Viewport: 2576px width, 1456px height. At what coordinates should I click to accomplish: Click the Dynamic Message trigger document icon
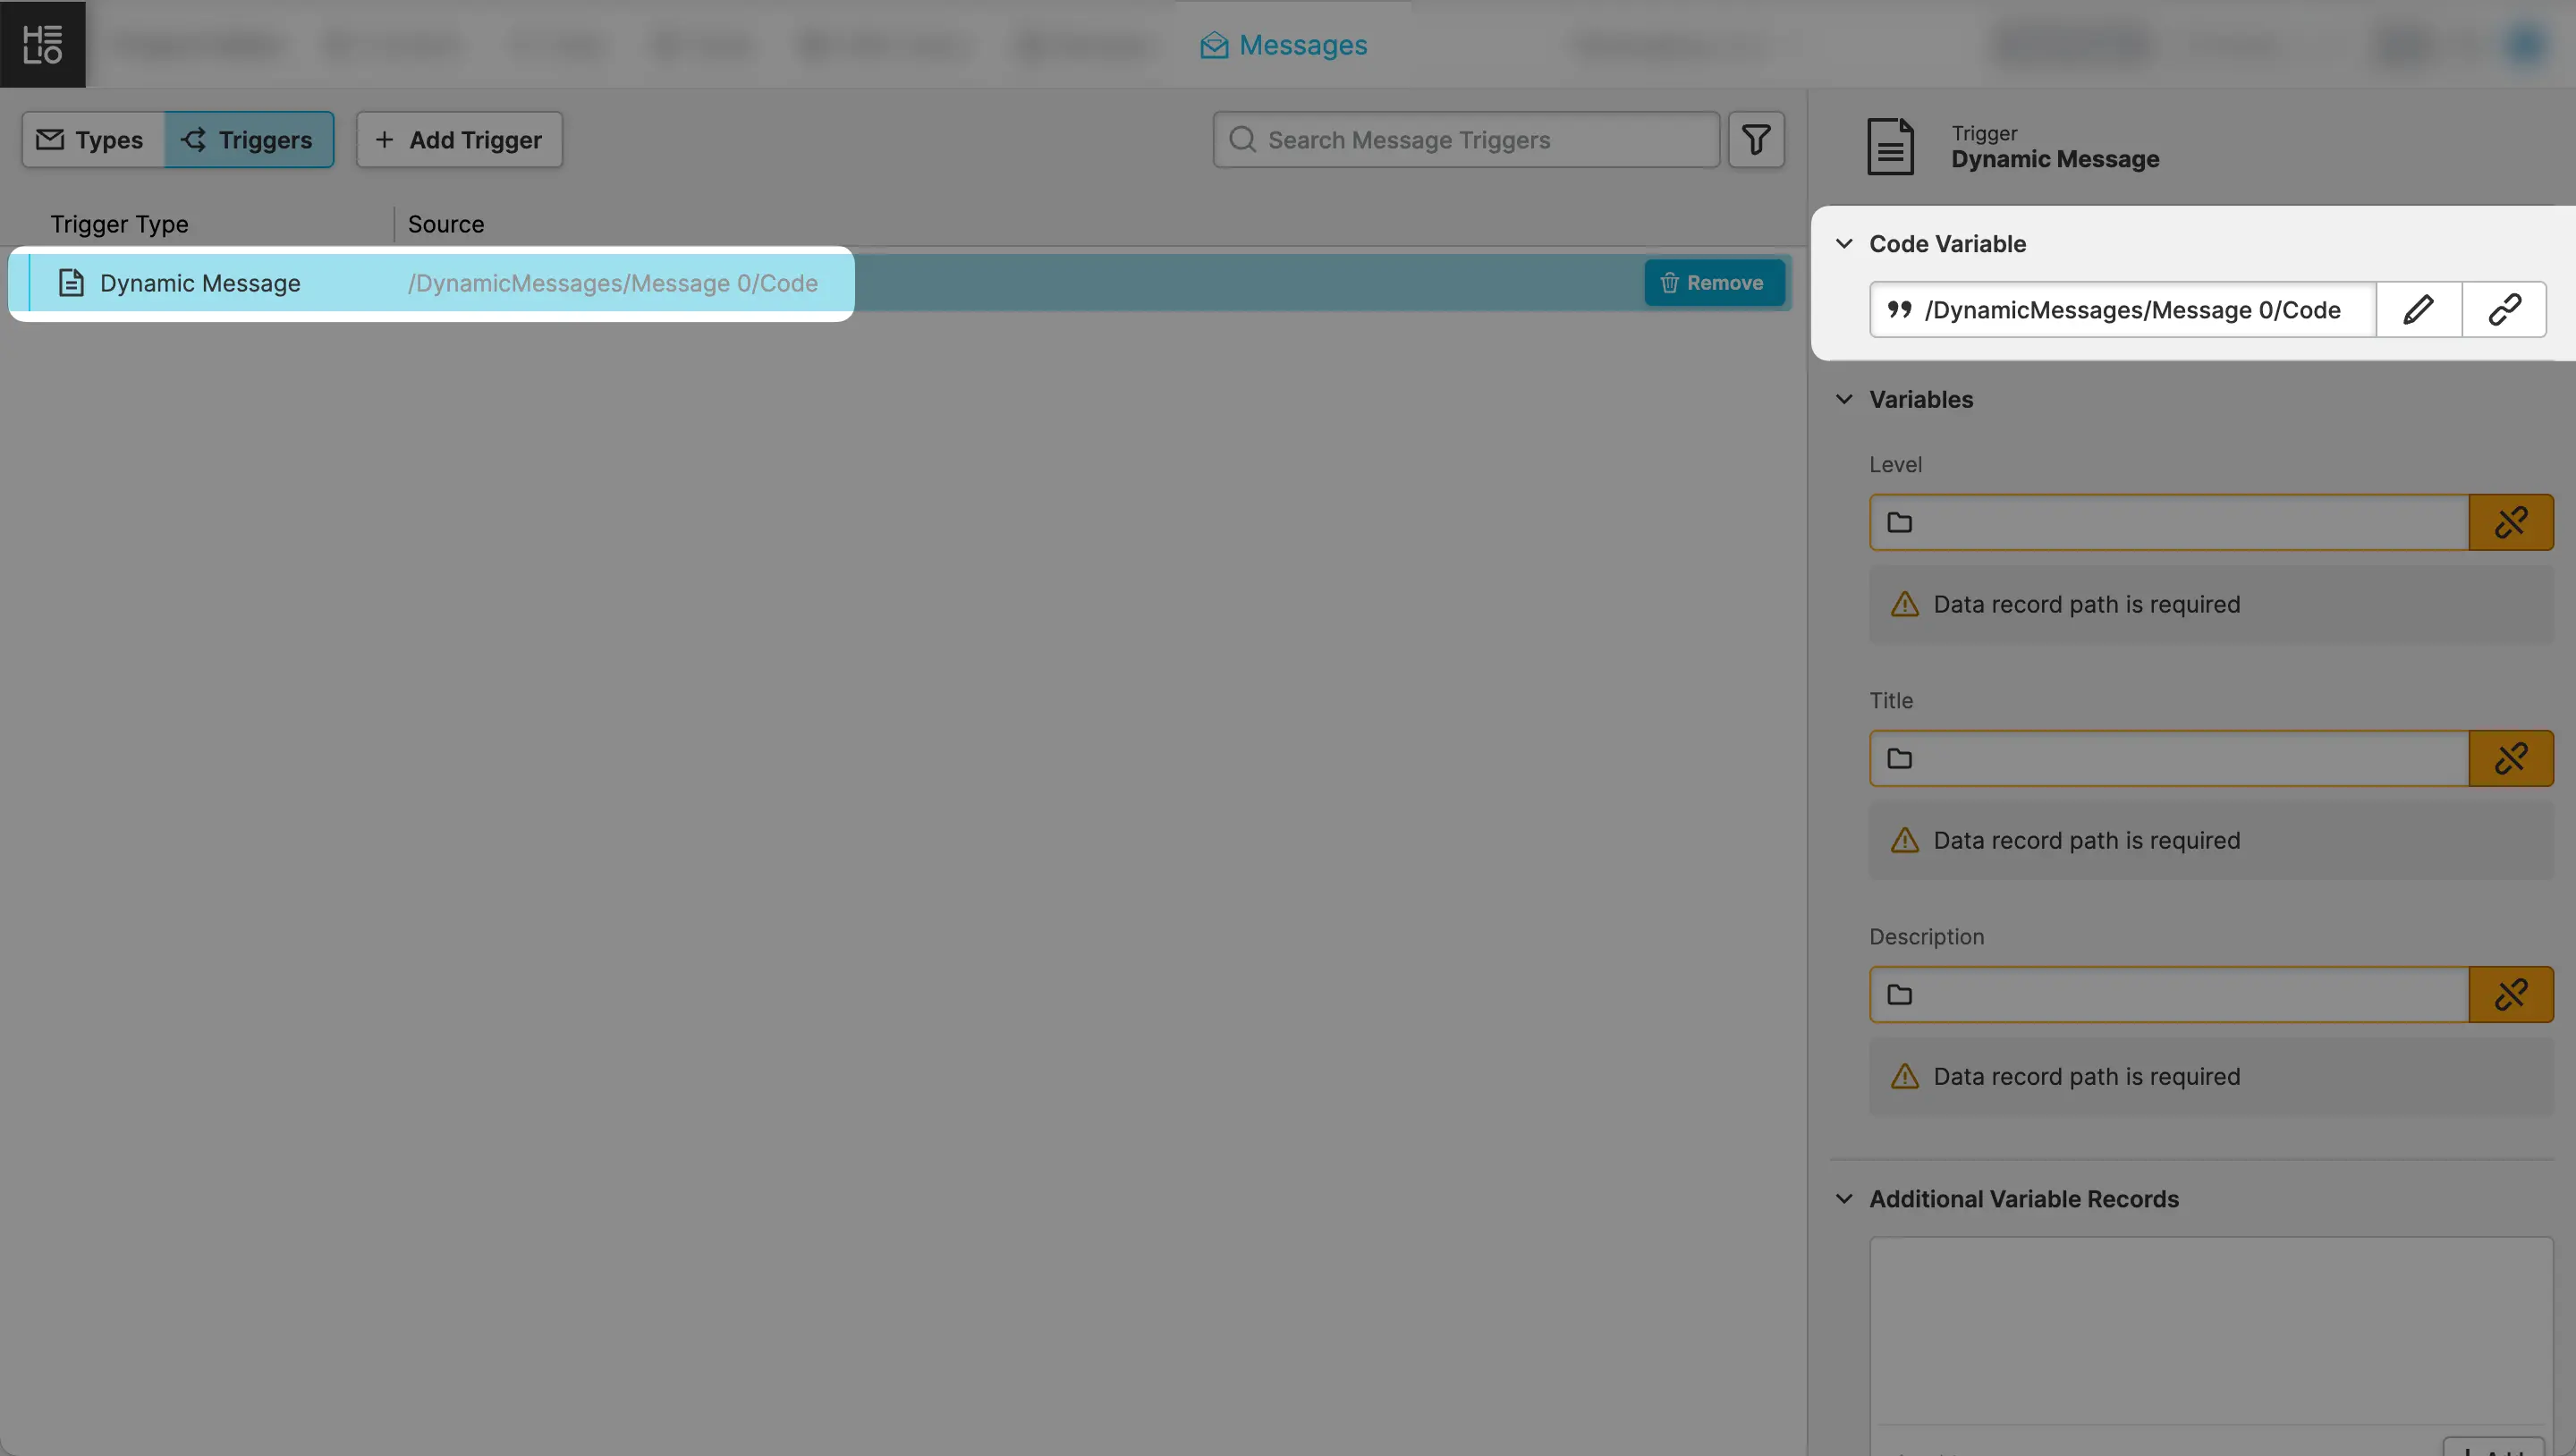point(71,283)
